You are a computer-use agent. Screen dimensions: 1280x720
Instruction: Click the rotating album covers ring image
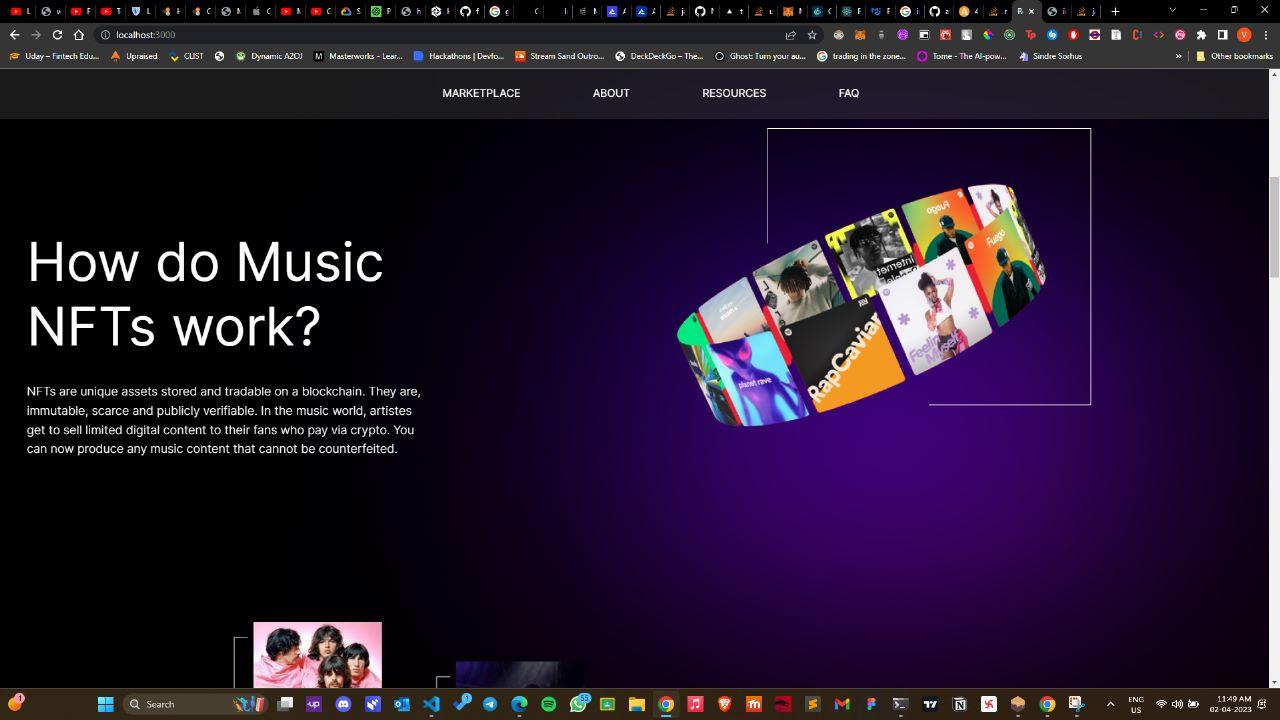(x=861, y=304)
